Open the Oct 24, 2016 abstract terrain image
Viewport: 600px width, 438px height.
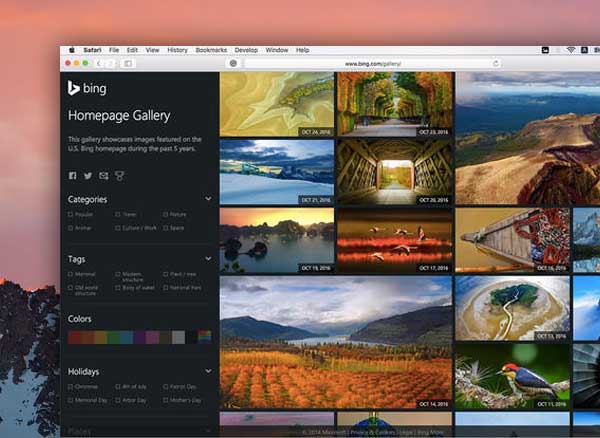277,104
